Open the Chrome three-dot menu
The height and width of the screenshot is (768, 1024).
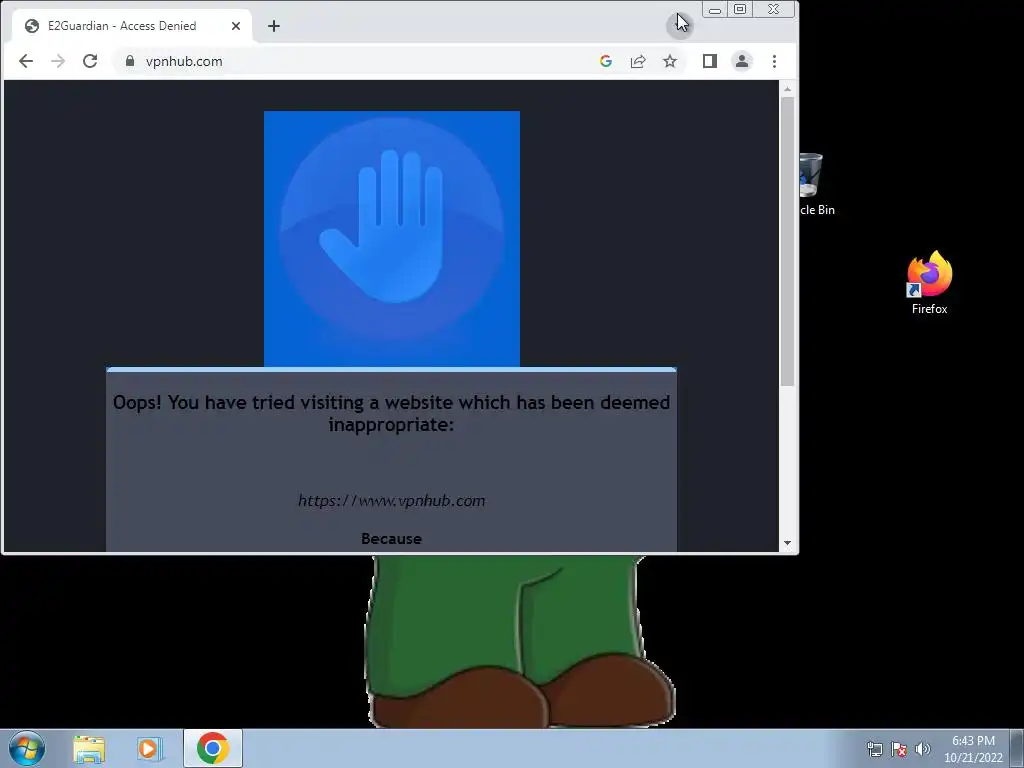click(775, 61)
